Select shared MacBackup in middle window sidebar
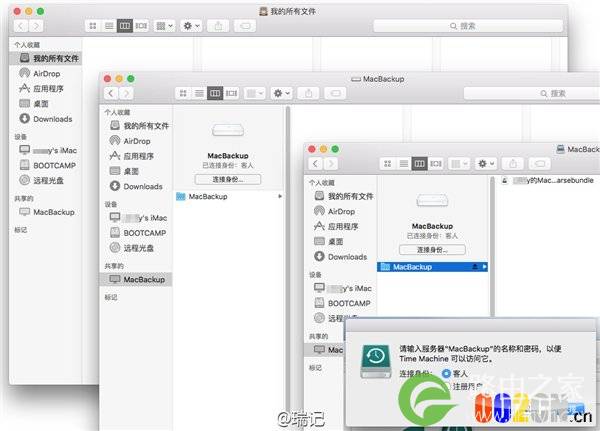Viewport: 600px width, 431px height. pyautogui.click(x=136, y=279)
